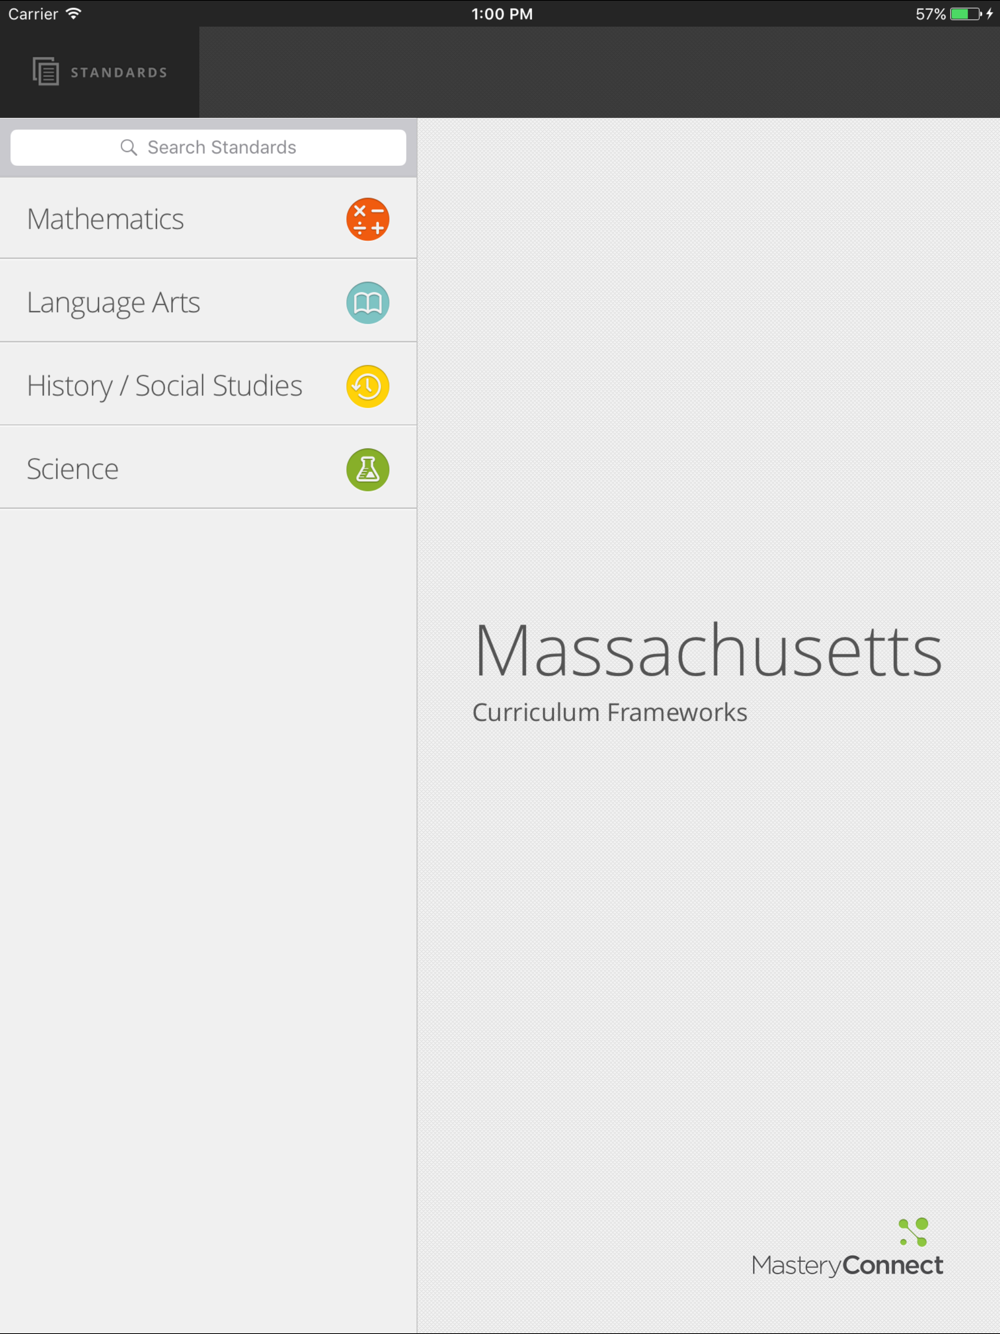Click the MasteryConnect green logo icon
This screenshot has height=1334, width=1000.
[914, 1232]
